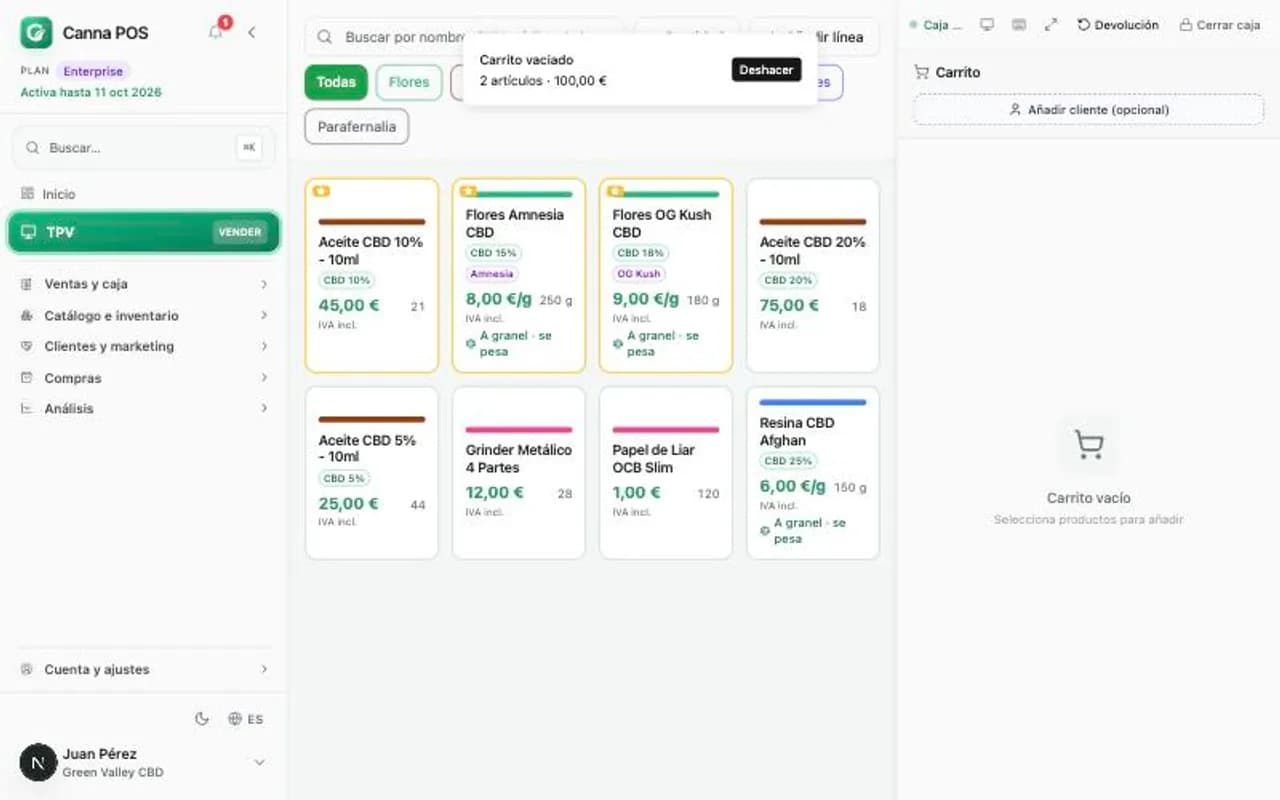Undo with the Deshacer button
The image size is (1280, 800).
point(766,70)
